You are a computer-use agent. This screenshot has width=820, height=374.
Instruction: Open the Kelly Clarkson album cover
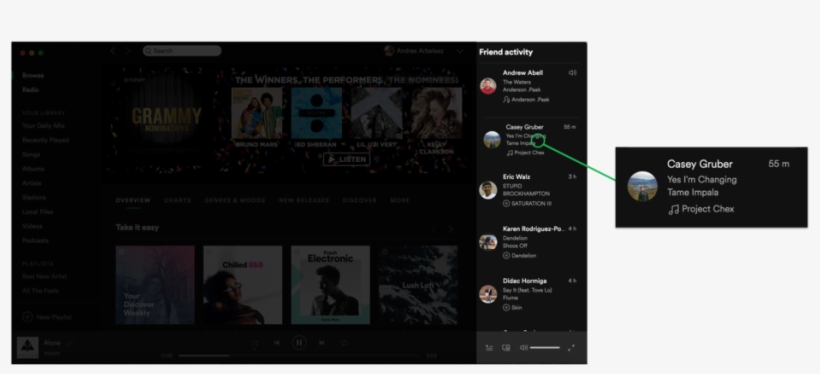(436, 113)
